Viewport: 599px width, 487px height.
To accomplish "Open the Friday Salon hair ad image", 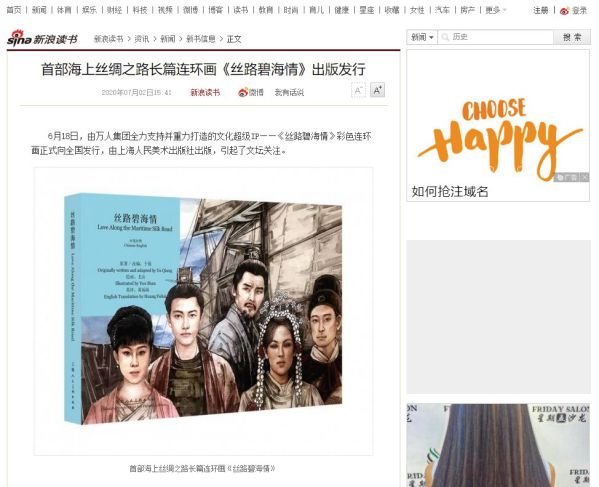I will point(499,445).
